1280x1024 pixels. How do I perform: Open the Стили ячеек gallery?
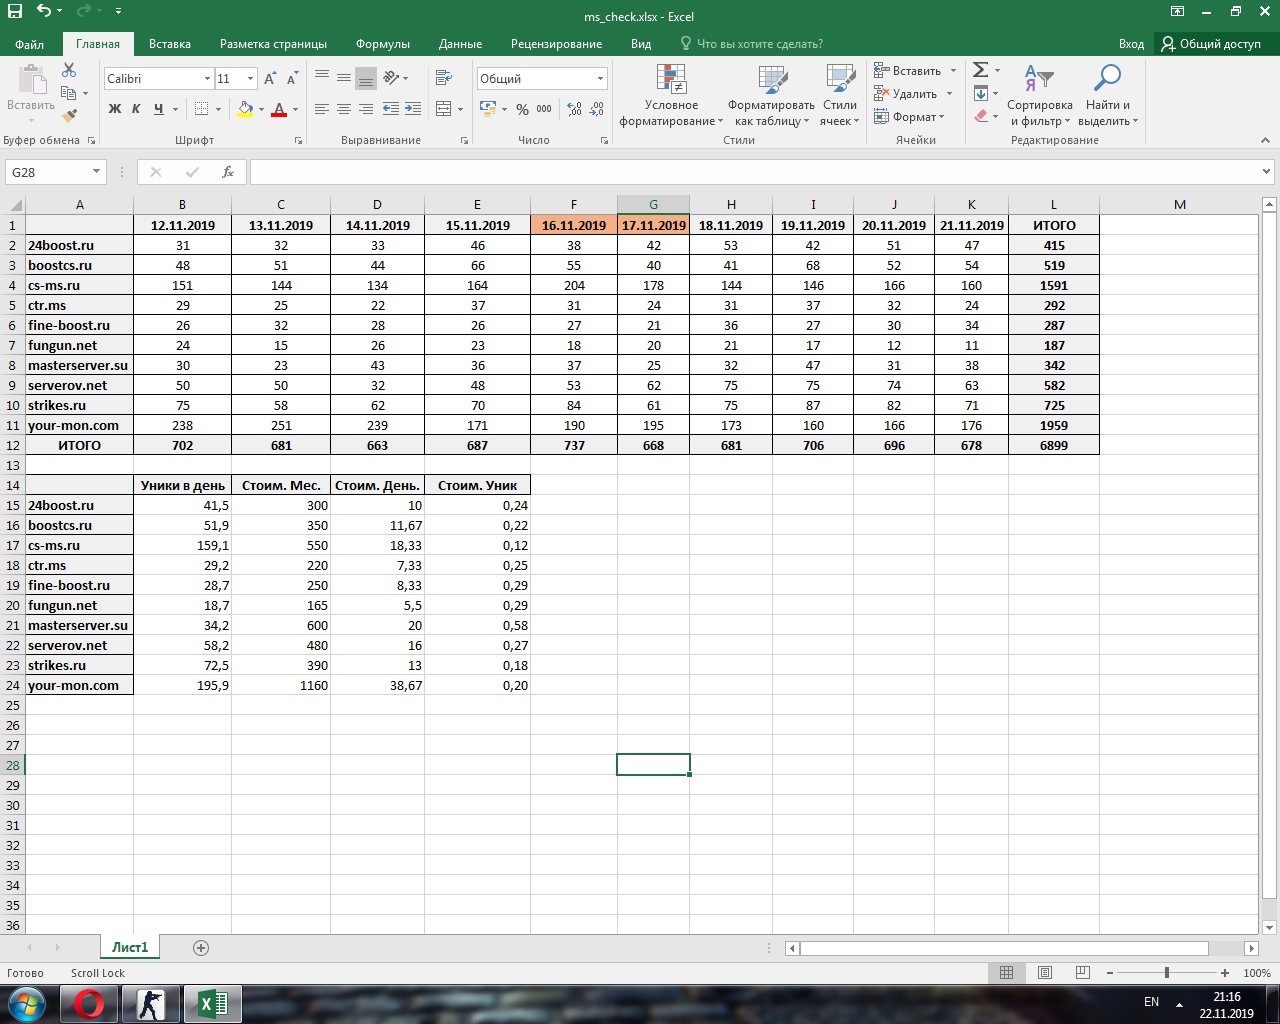840,96
